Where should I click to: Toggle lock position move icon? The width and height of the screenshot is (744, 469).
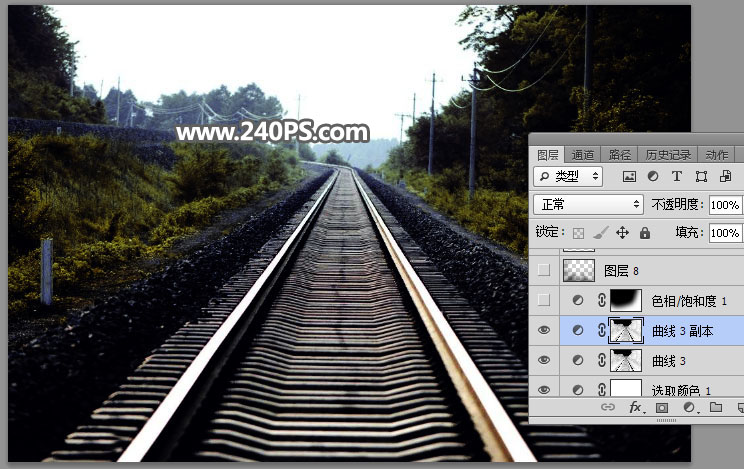point(622,233)
